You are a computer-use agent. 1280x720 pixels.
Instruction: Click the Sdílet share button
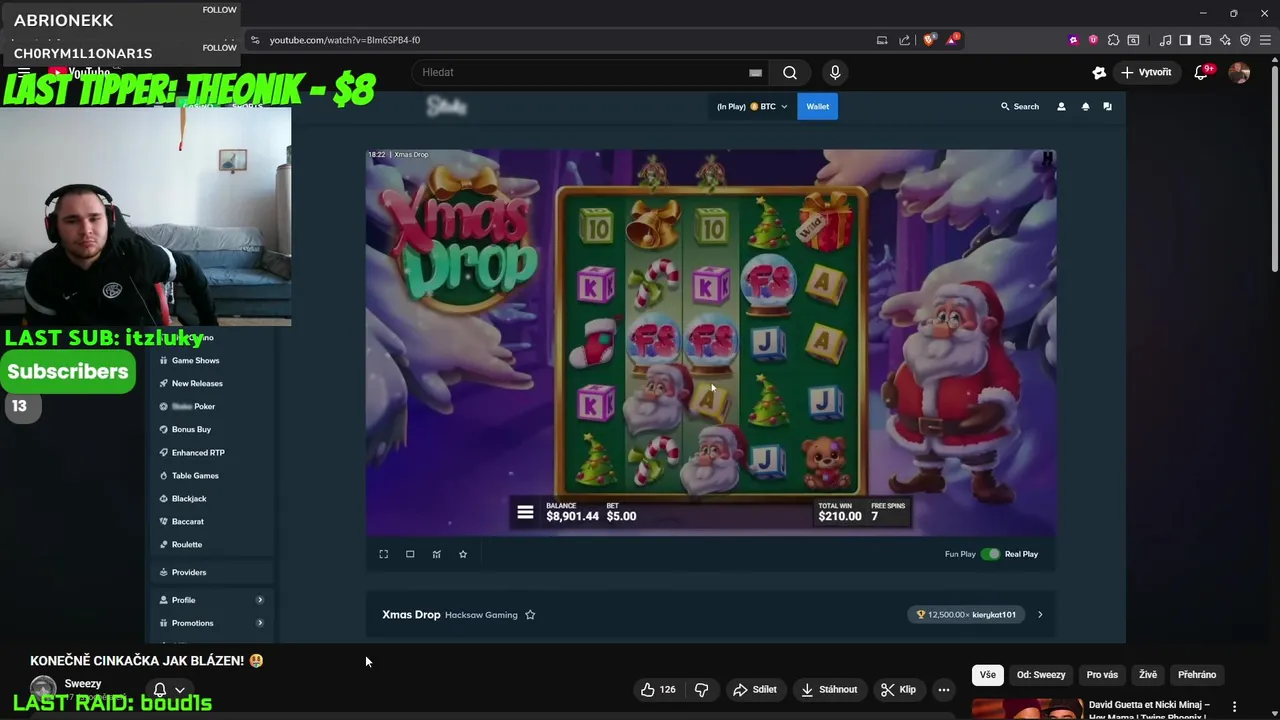[755, 689]
